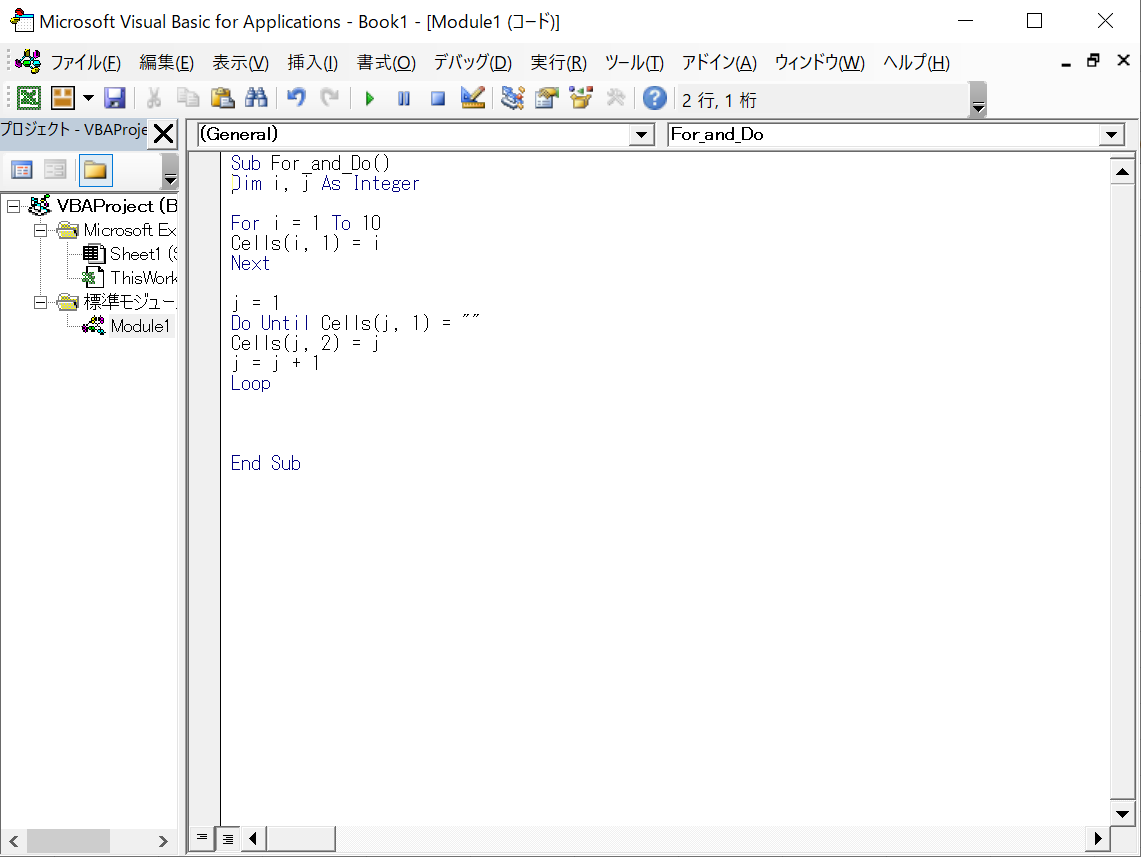Undo the last edit
This screenshot has height=857, width=1141.
(295, 97)
